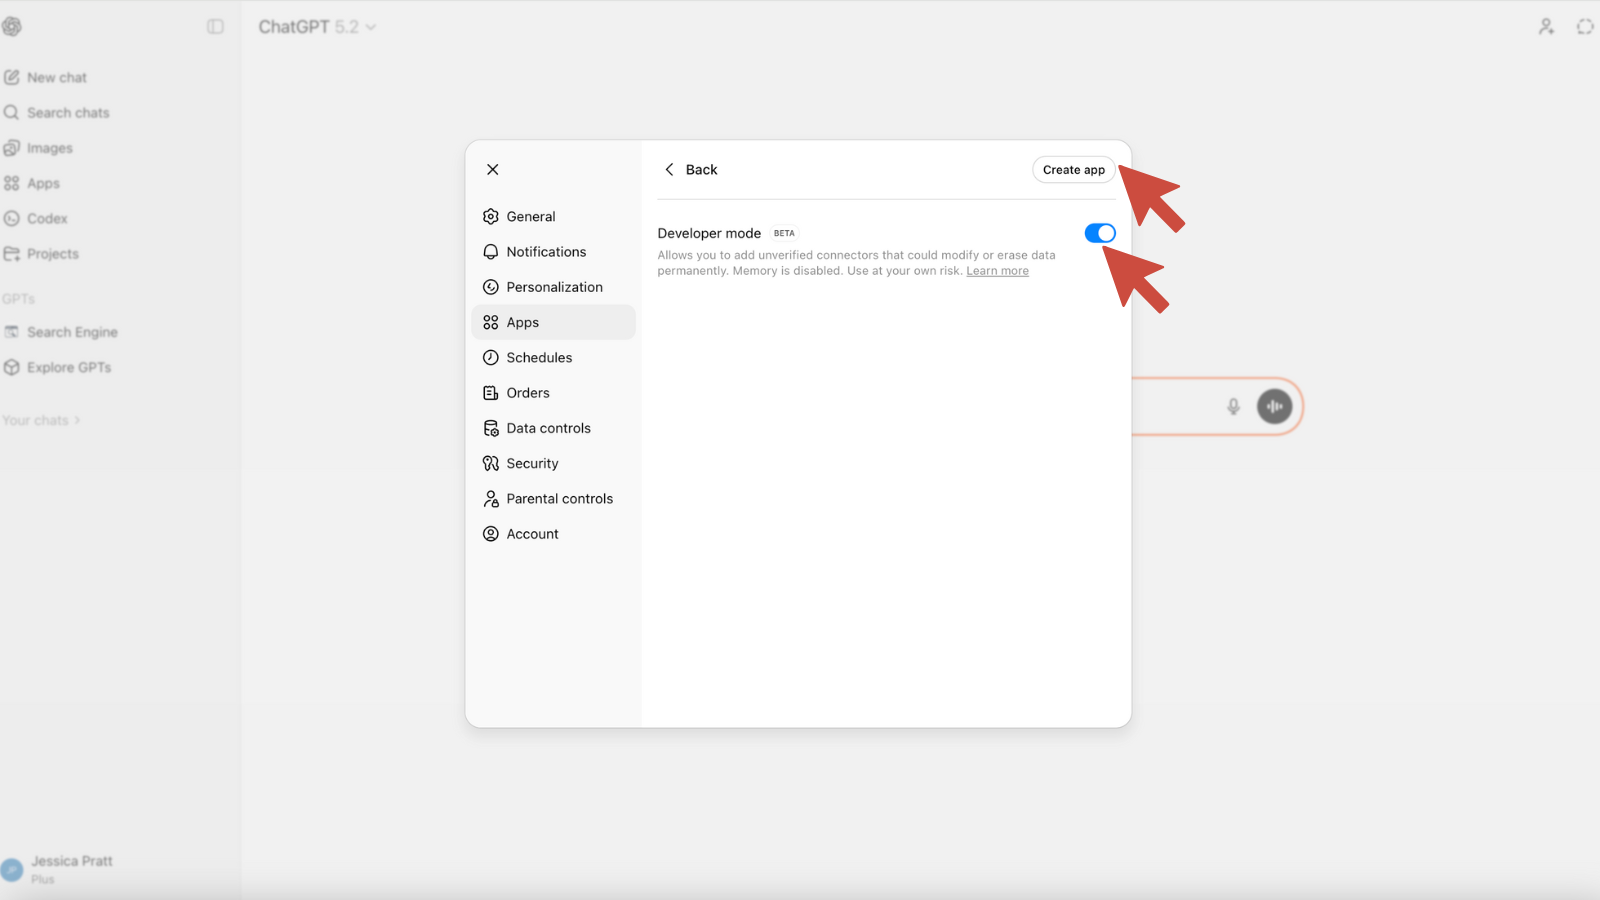Click the Create app button
Screen dimensions: 1600x900
1073,170
